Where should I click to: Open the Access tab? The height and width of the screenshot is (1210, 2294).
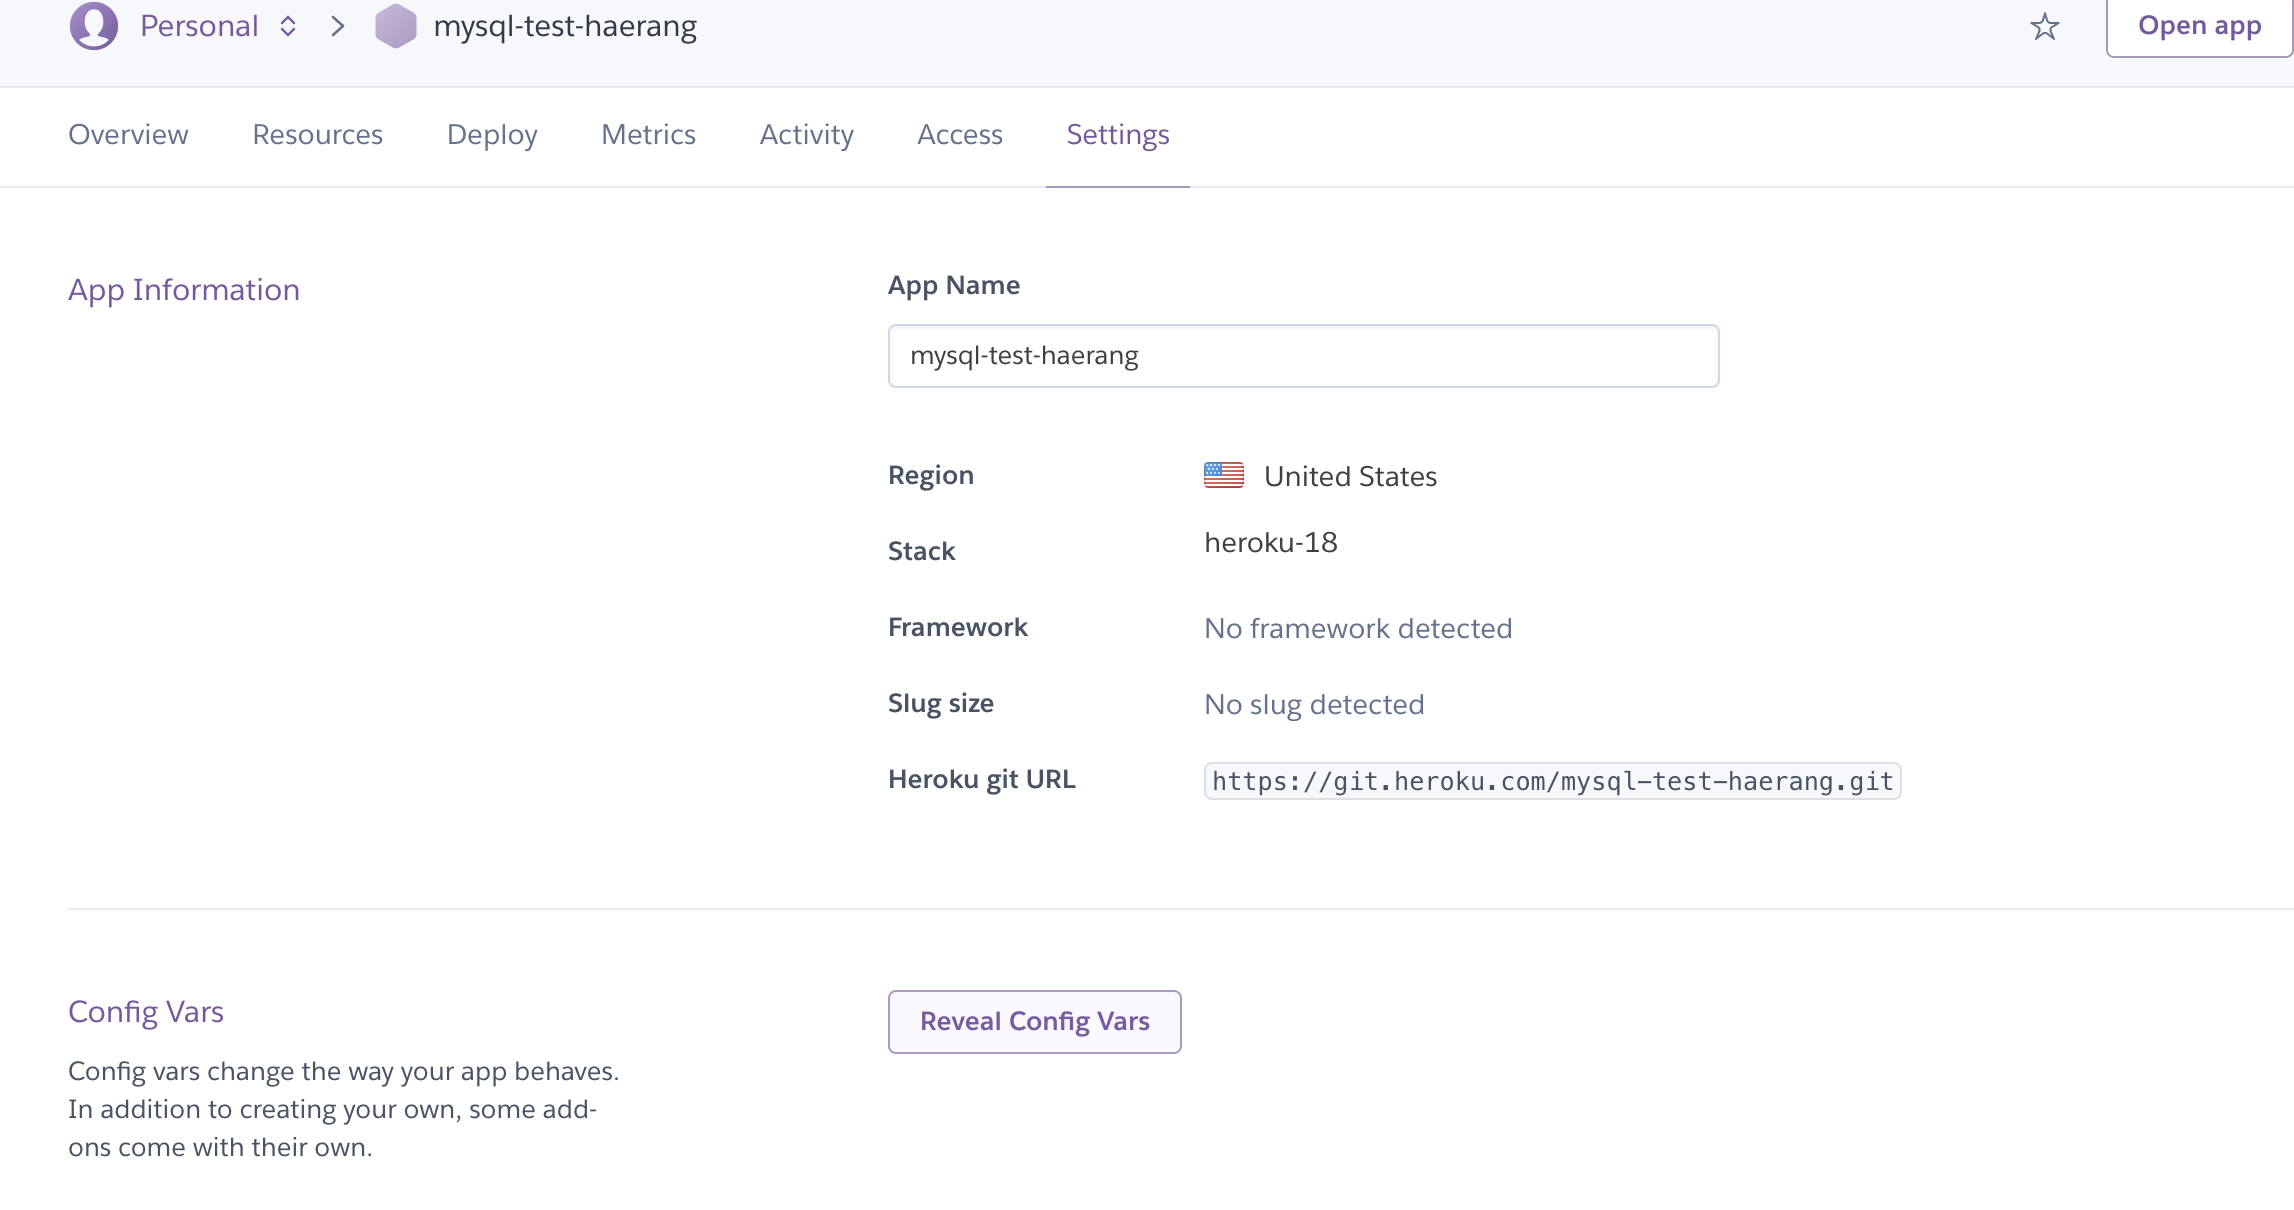959,134
